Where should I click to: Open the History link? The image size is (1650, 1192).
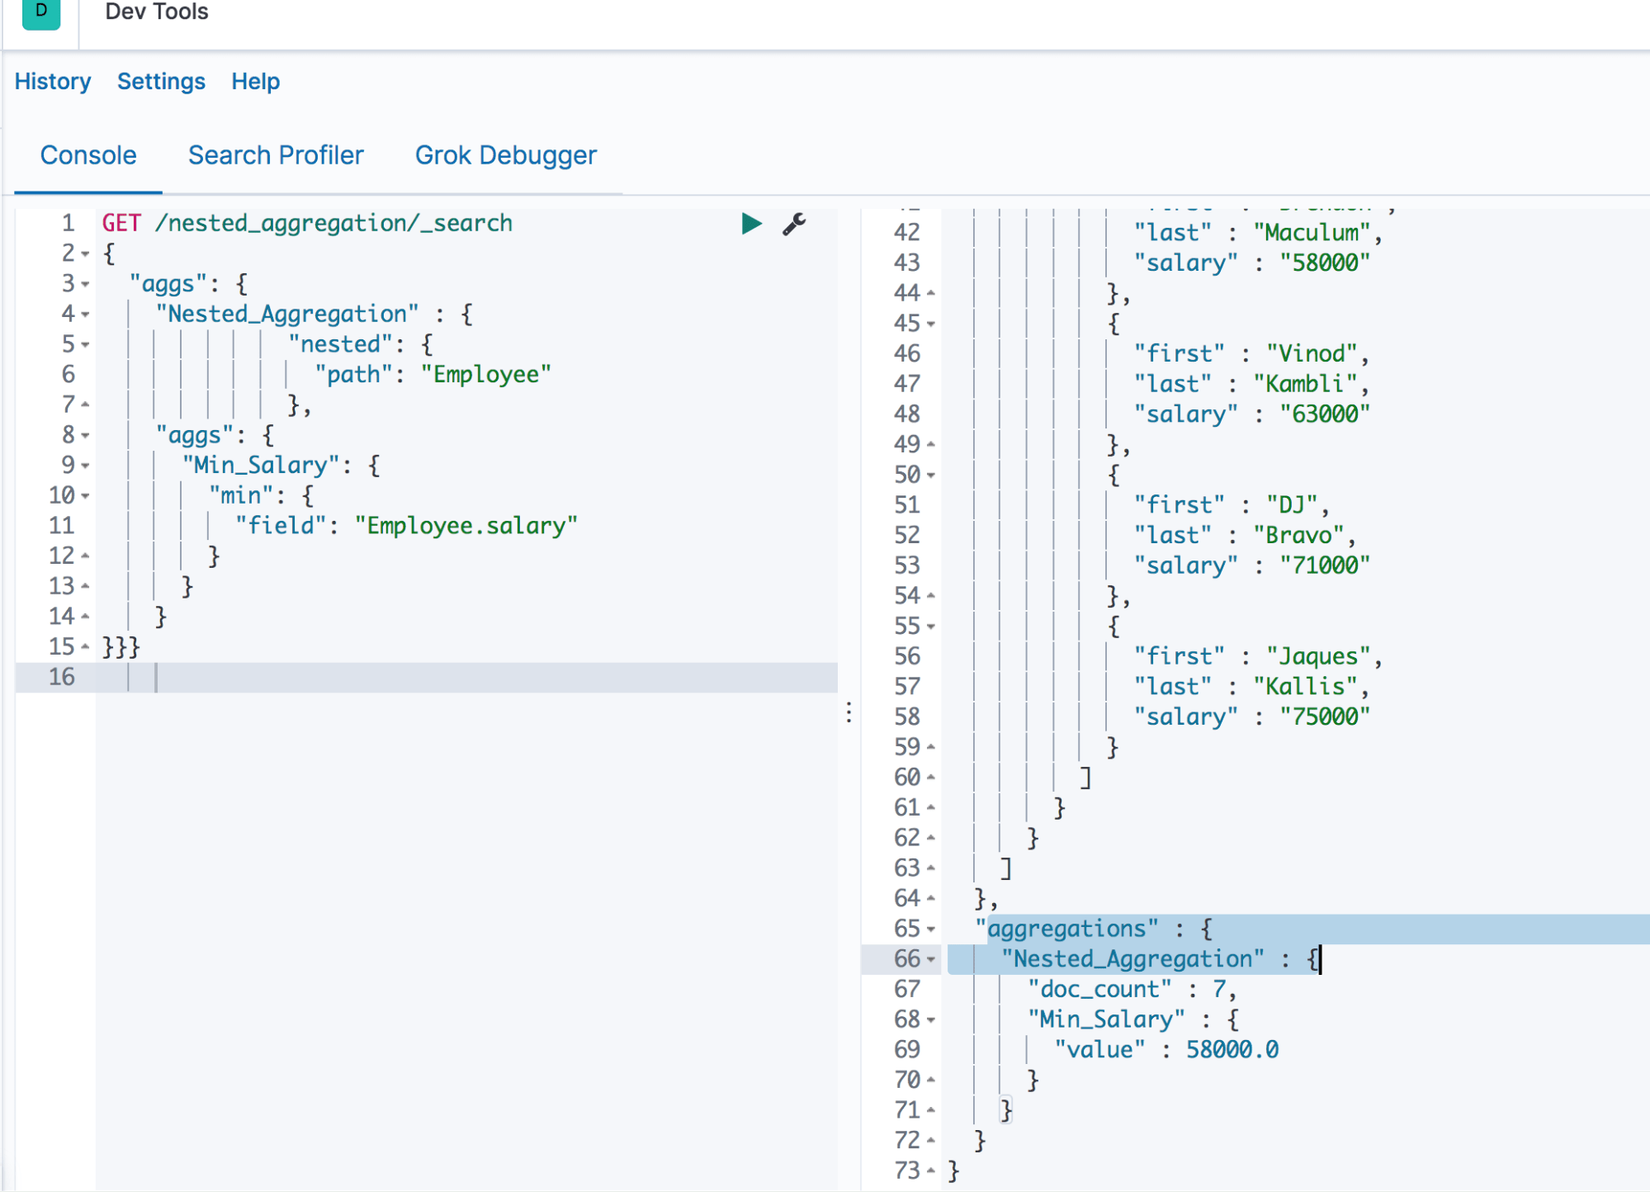click(x=52, y=81)
